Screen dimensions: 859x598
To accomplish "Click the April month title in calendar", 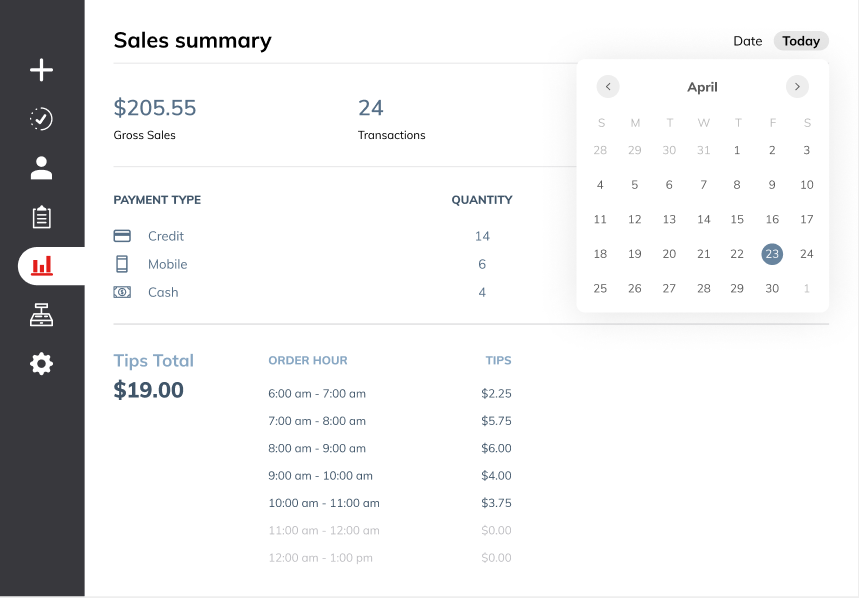I will (x=702, y=87).
